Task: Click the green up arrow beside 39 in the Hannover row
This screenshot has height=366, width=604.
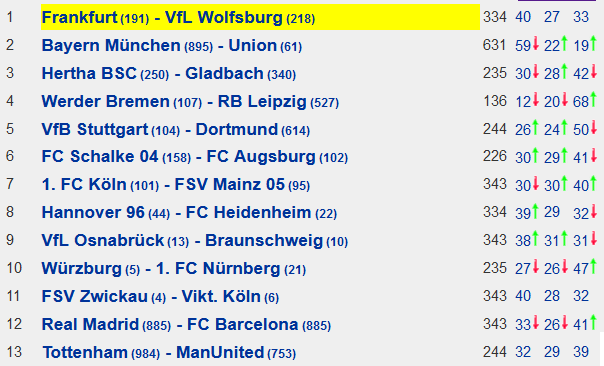Action: tap(535, 211)
